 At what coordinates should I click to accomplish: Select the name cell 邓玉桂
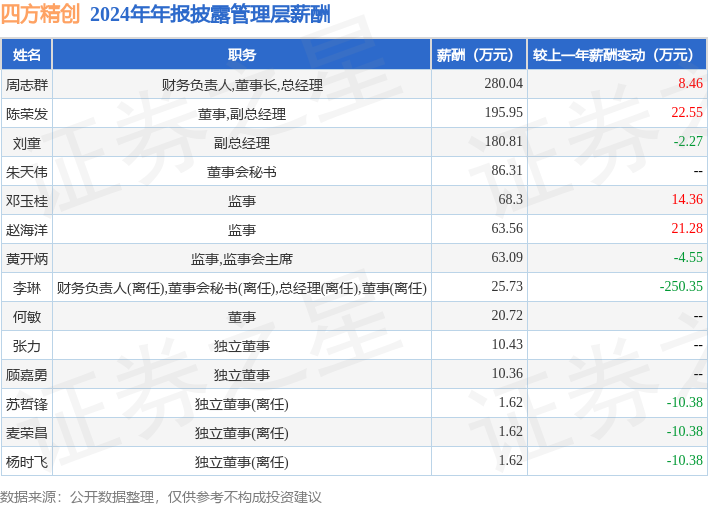click(x=27, y=200)
